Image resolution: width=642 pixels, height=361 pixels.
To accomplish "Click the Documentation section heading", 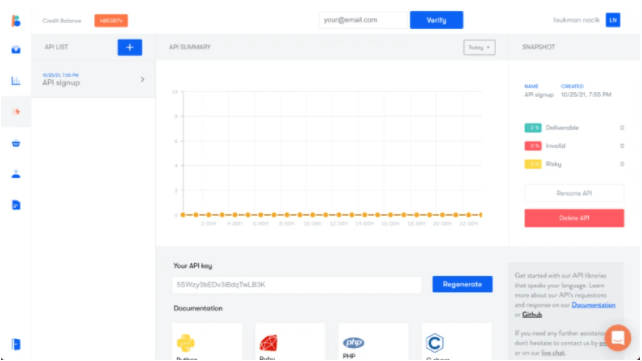I will pyautogui.click(x=198, y=308).
